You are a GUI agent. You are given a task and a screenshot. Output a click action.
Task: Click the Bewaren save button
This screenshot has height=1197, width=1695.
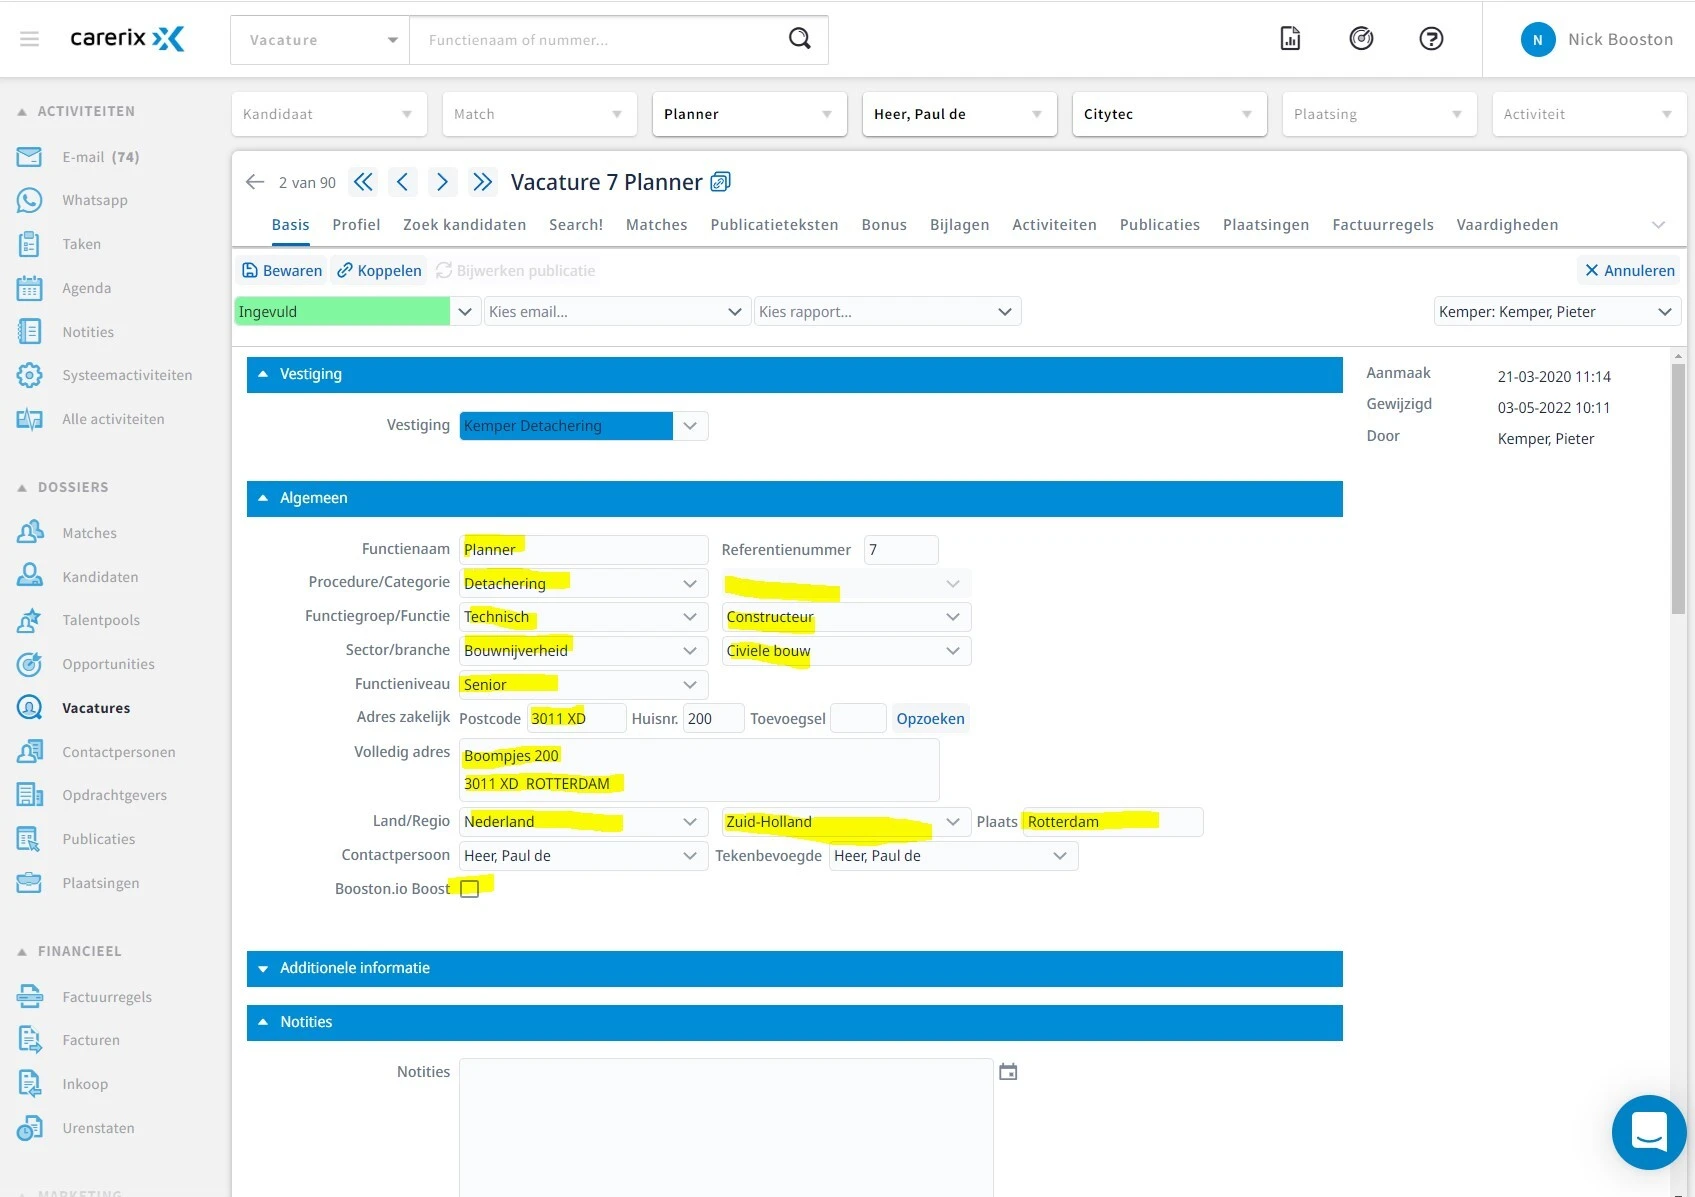pos(282,271)
